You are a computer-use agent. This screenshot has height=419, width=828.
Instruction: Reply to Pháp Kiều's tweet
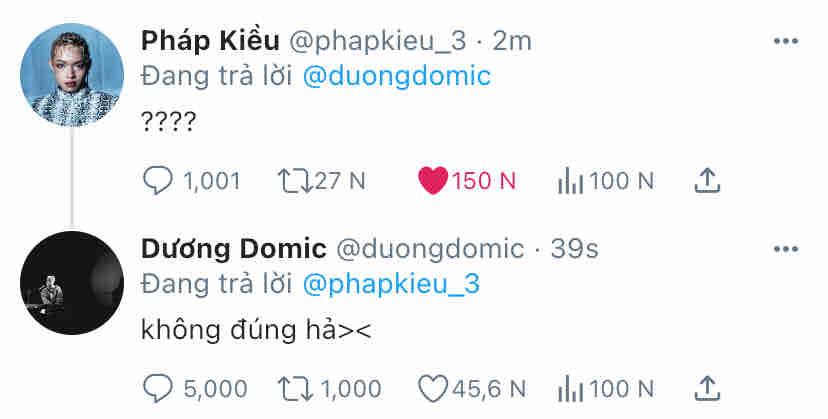[x=160, y=181]
